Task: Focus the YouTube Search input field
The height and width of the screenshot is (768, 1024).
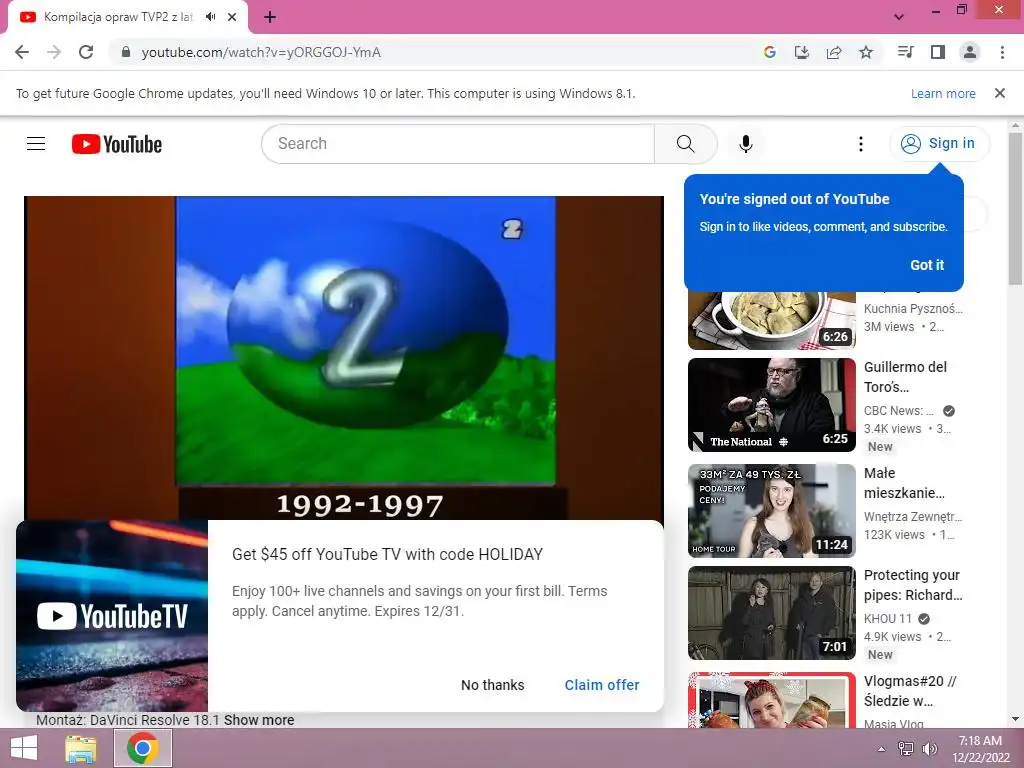Action: [458, 144]
